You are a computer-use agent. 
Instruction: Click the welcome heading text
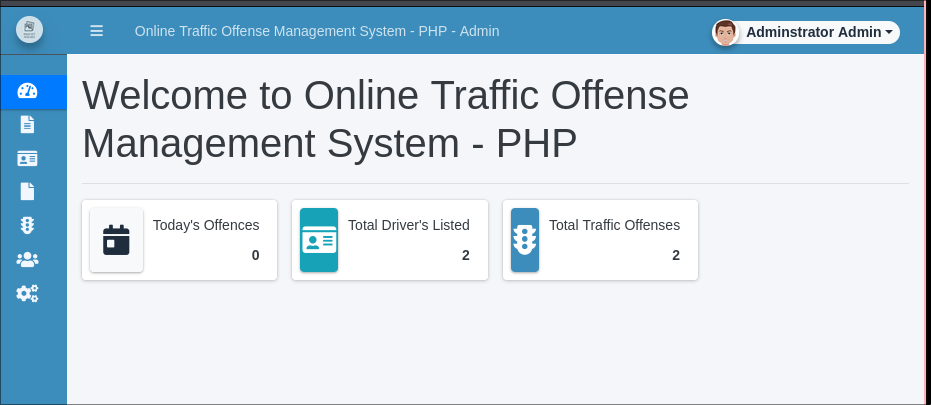(385, 119)
